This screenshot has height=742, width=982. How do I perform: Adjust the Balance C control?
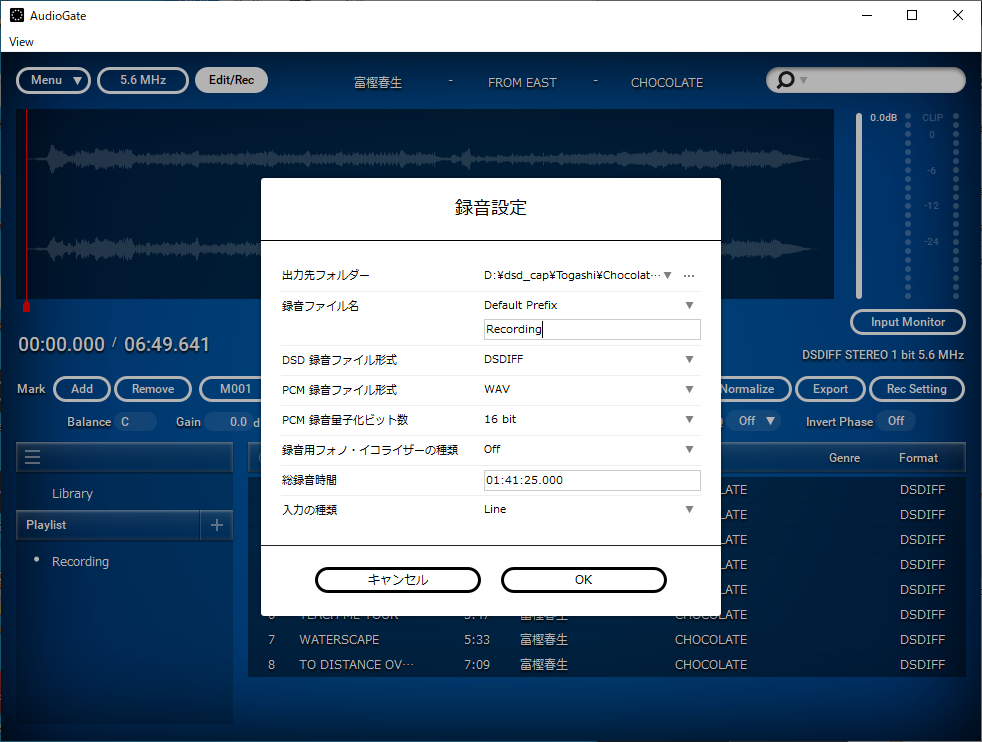coord(133,422)
